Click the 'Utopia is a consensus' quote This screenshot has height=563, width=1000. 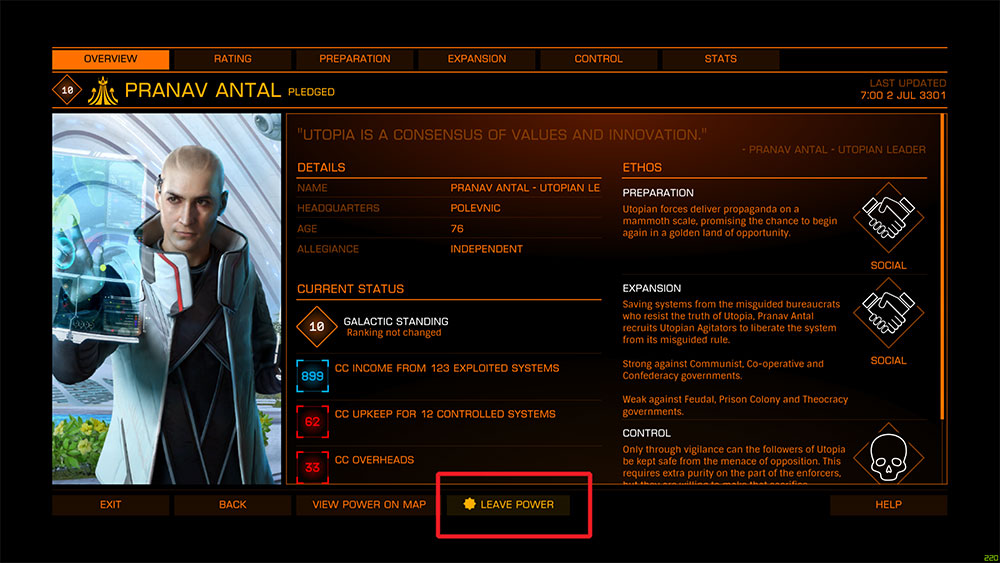tap(502, 135)
